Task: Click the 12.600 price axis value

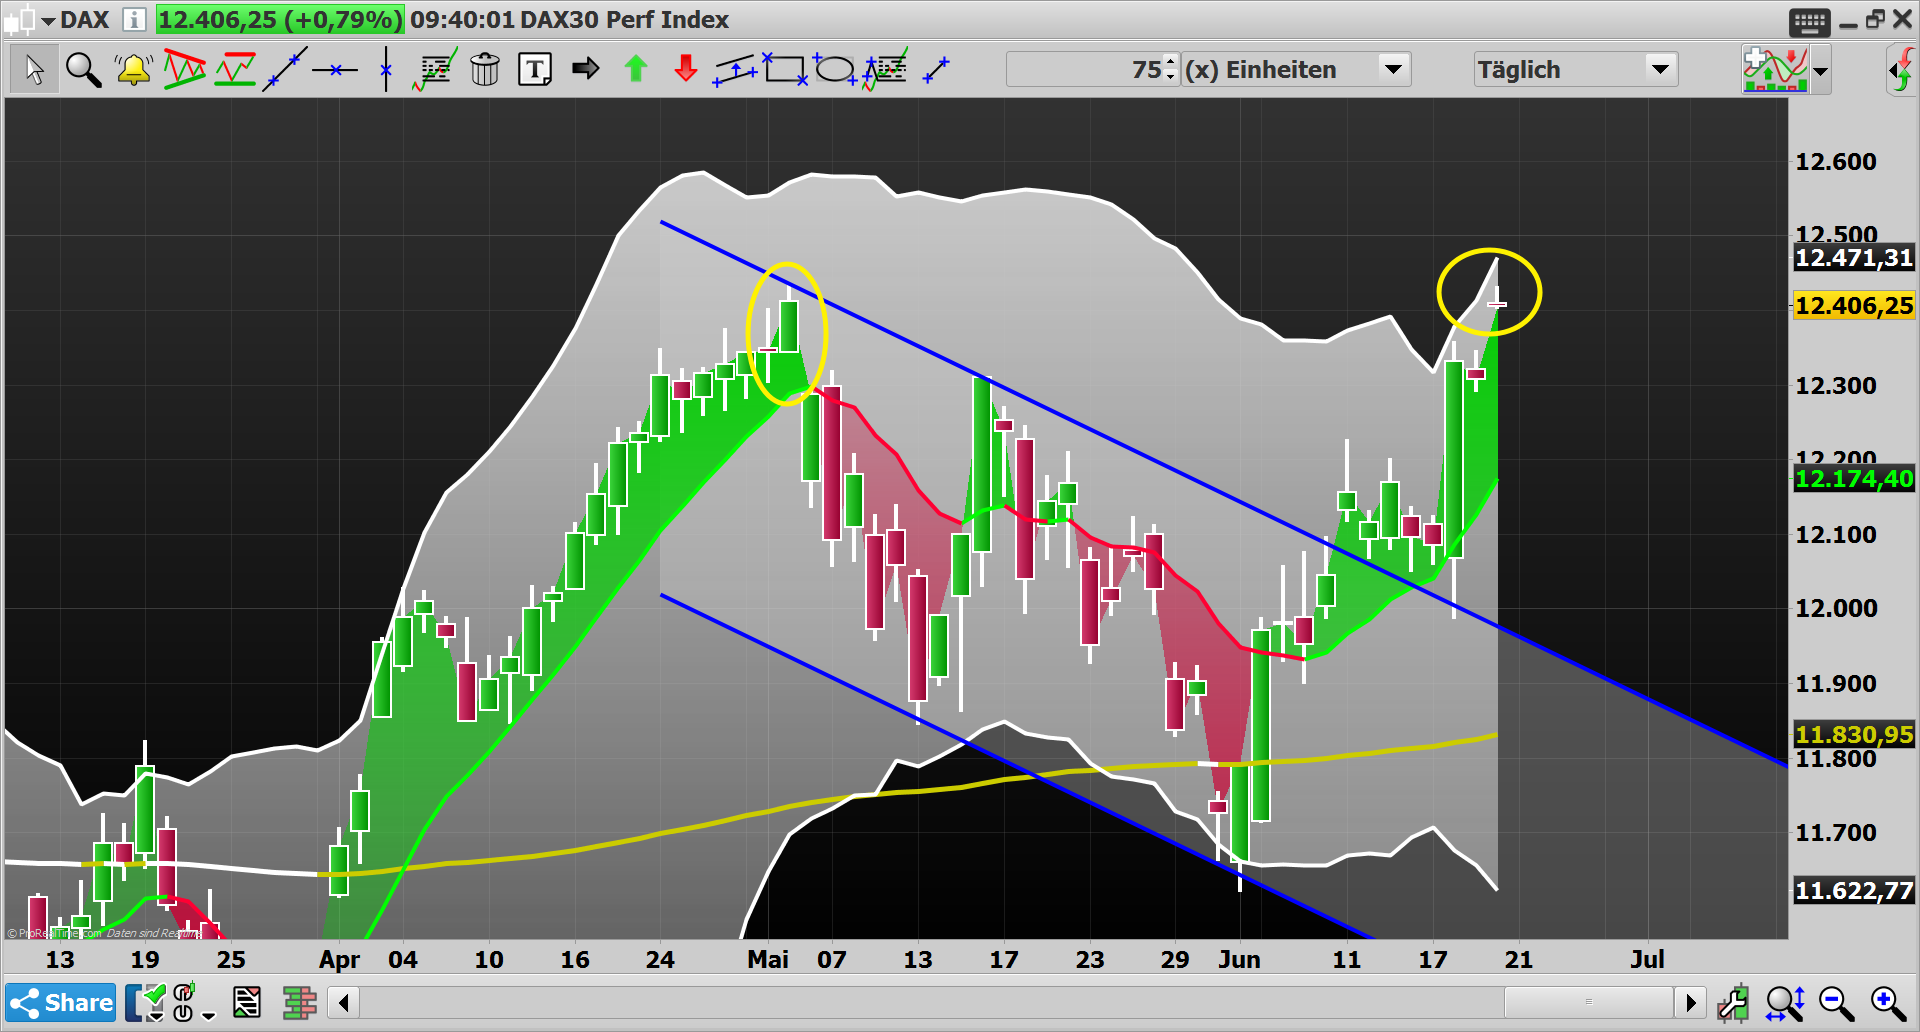Action: pyautogui.click(x=1836, y=162)
